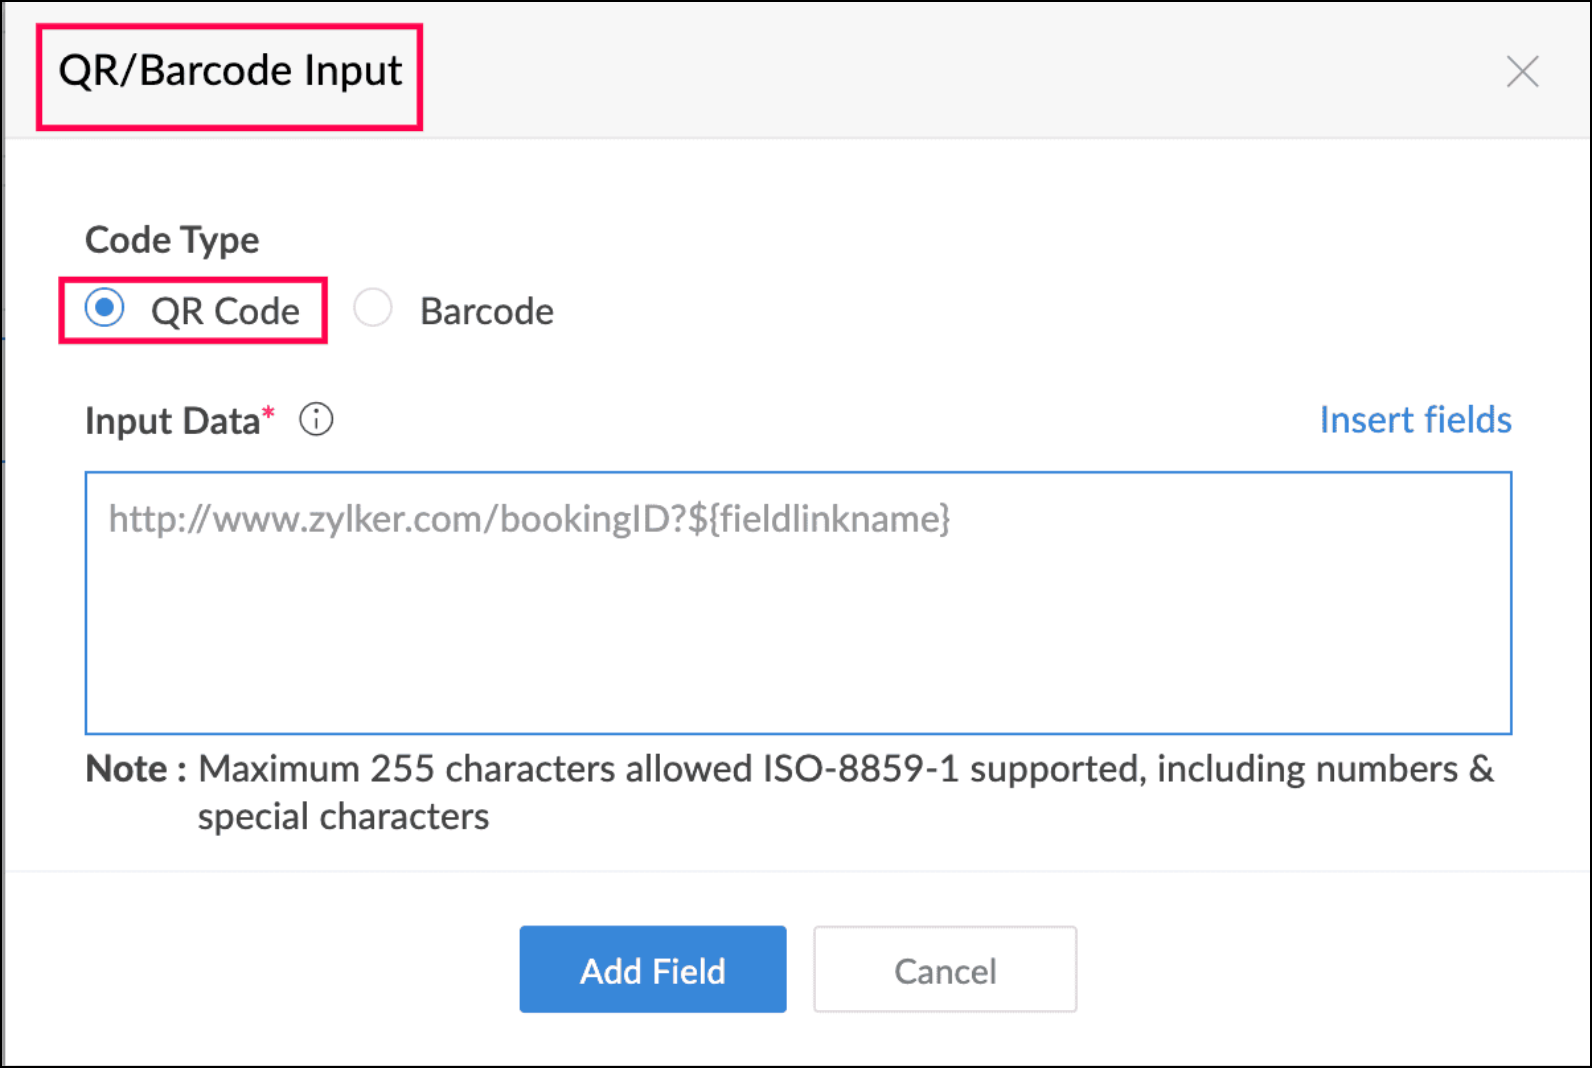Click the "Barcode" option label text
The width and height of the screenshot is (1592, 1068).
click(x=487, y=312)
